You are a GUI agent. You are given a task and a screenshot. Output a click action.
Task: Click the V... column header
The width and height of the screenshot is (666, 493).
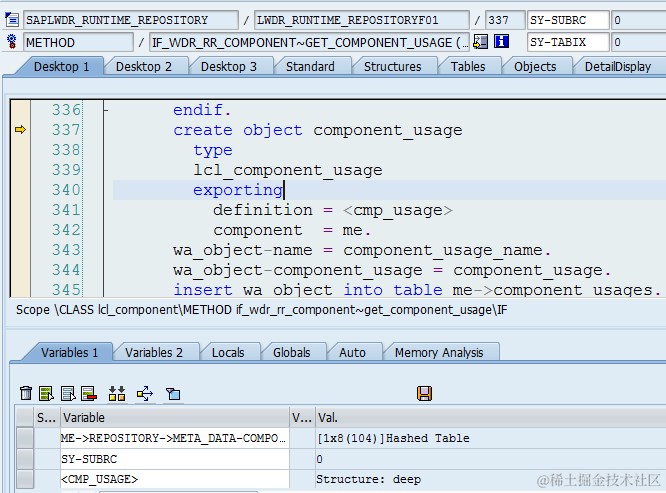click(x=302, y=417)
